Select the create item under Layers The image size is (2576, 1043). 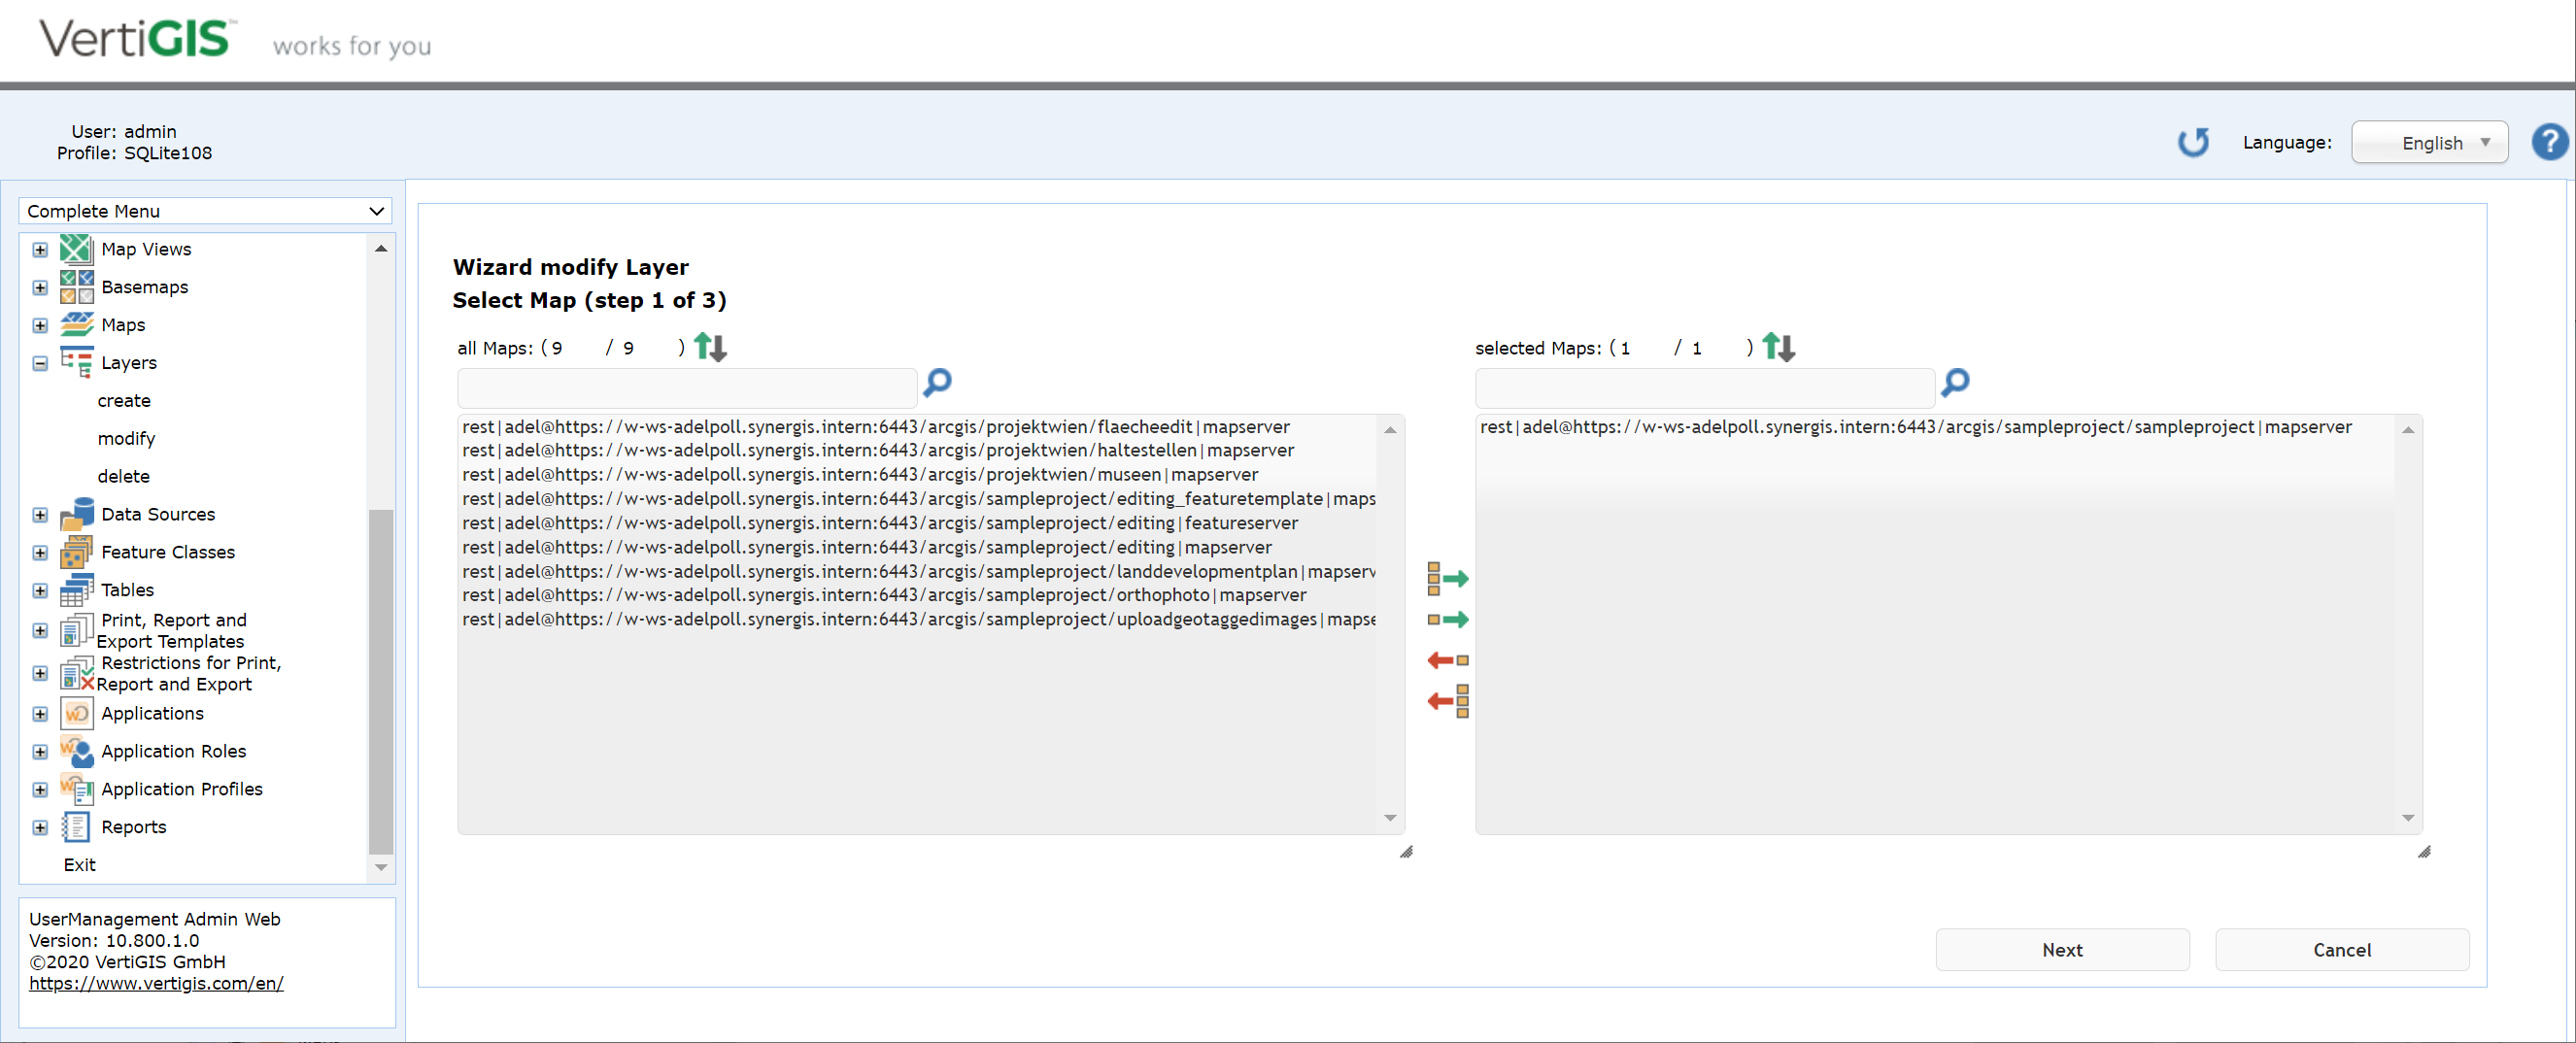point(124,401)
